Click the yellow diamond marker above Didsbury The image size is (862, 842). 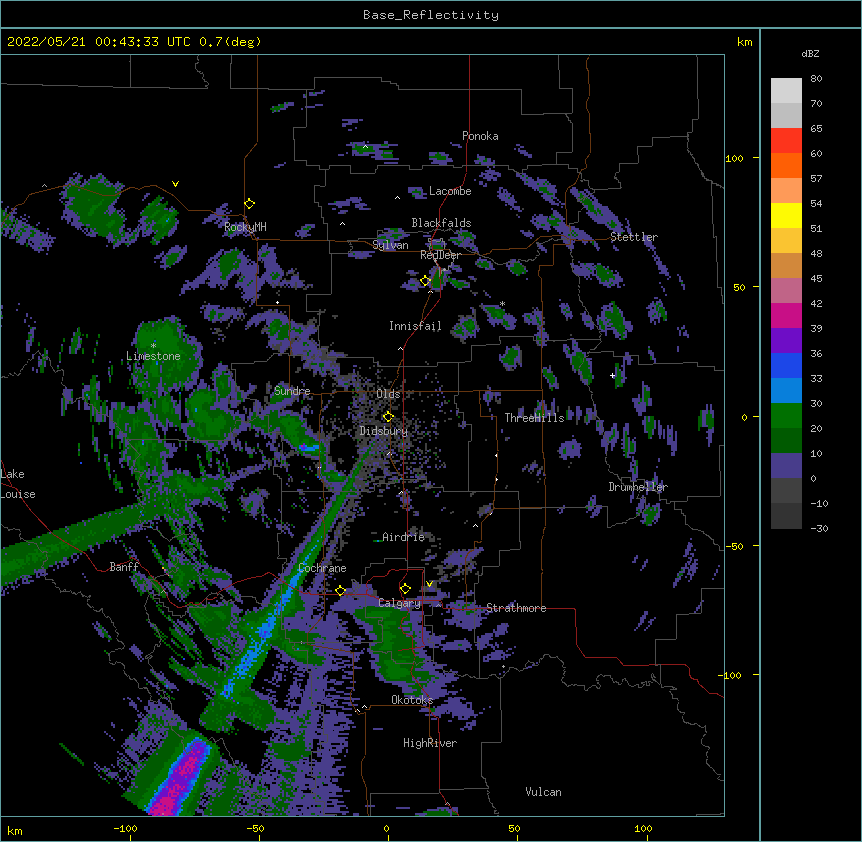click(388, 416)
